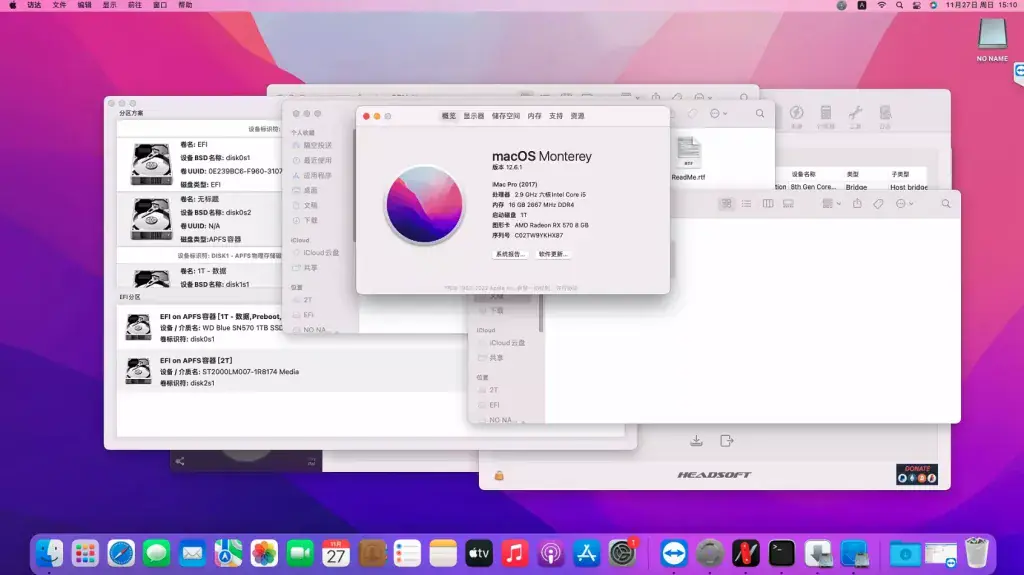Switch to the 储存空间 tab
The height and width of the screenshot is (575, 1024).
click(505, 116)
